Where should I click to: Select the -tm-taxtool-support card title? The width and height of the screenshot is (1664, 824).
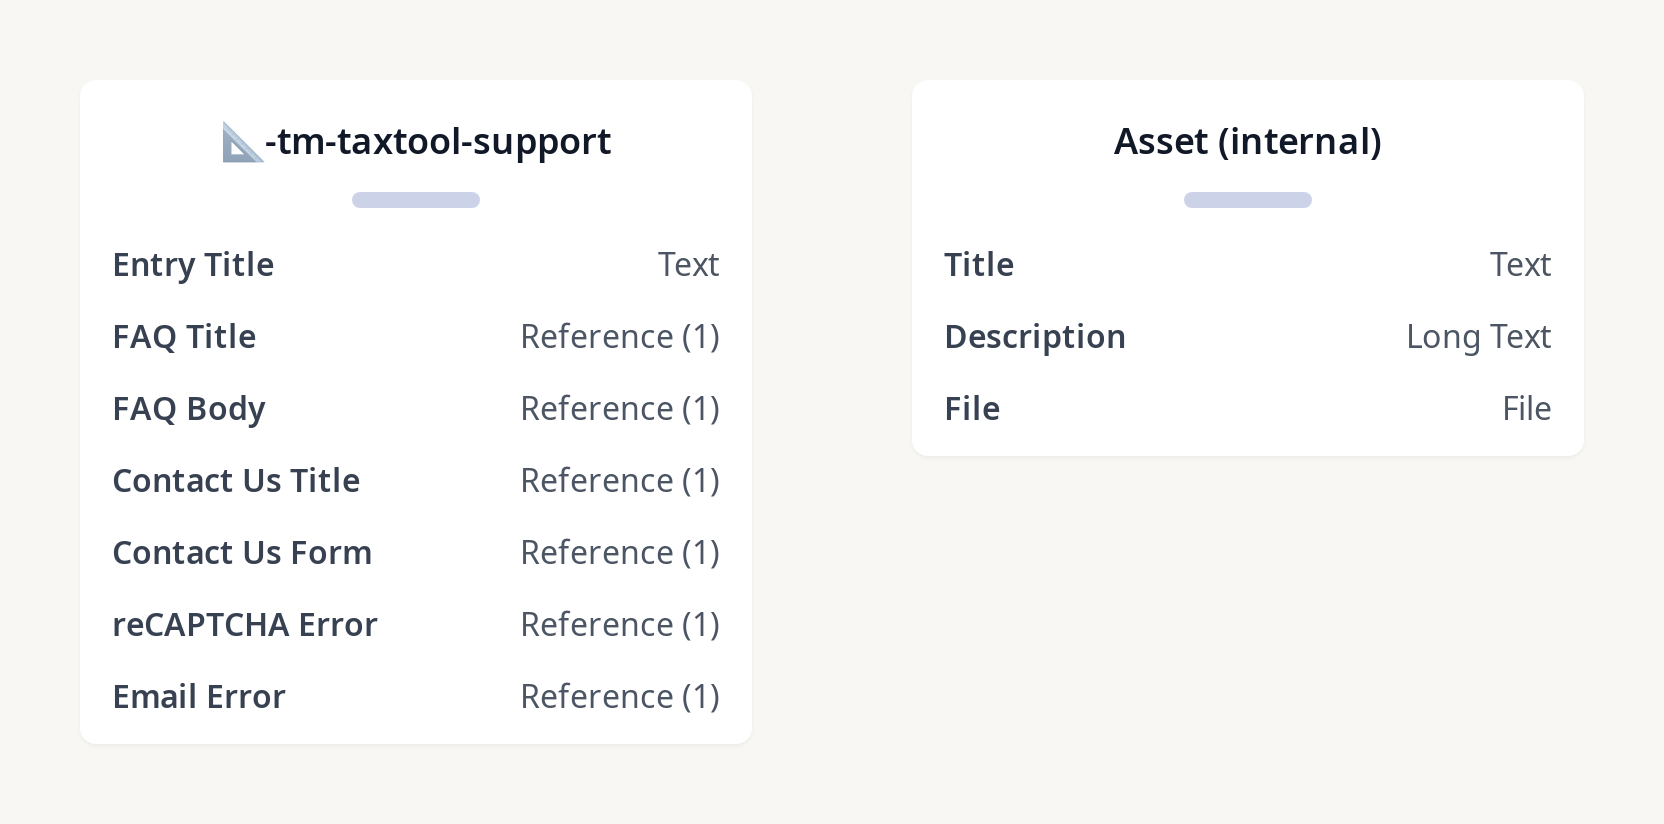pos(438,142)
